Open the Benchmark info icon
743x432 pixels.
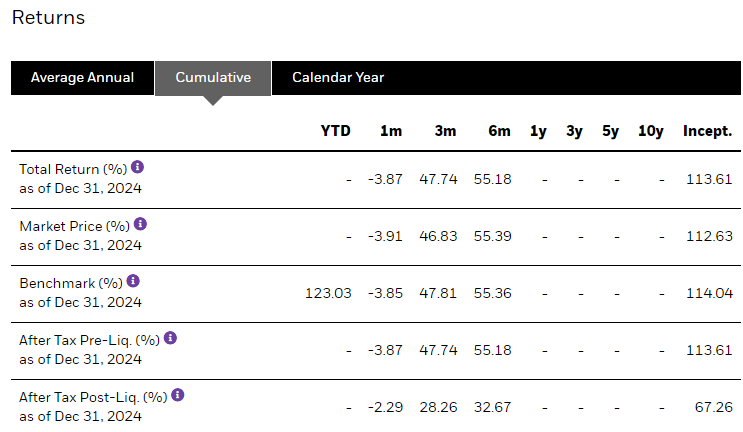133,281
